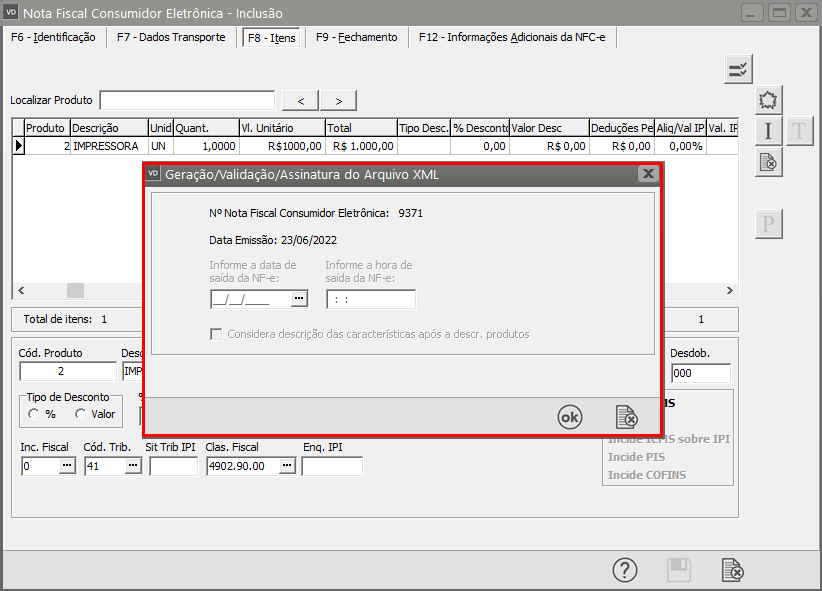The width and height of the screenshot is (822, 591).
Task: Switch to F7 - Dados Transporte tab
Action: [171, 37]
